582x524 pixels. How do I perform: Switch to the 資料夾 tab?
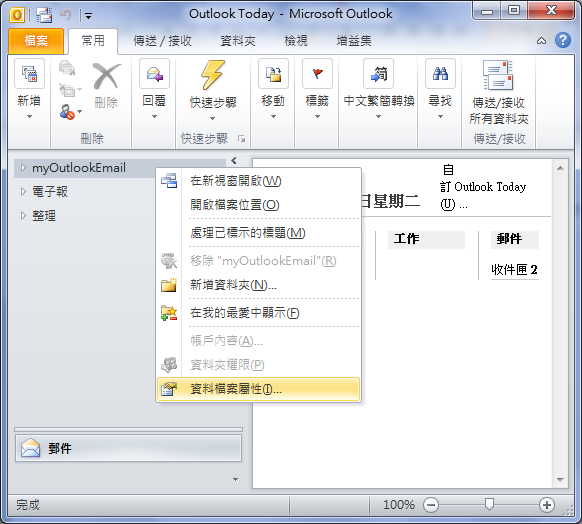pos(238,41)
